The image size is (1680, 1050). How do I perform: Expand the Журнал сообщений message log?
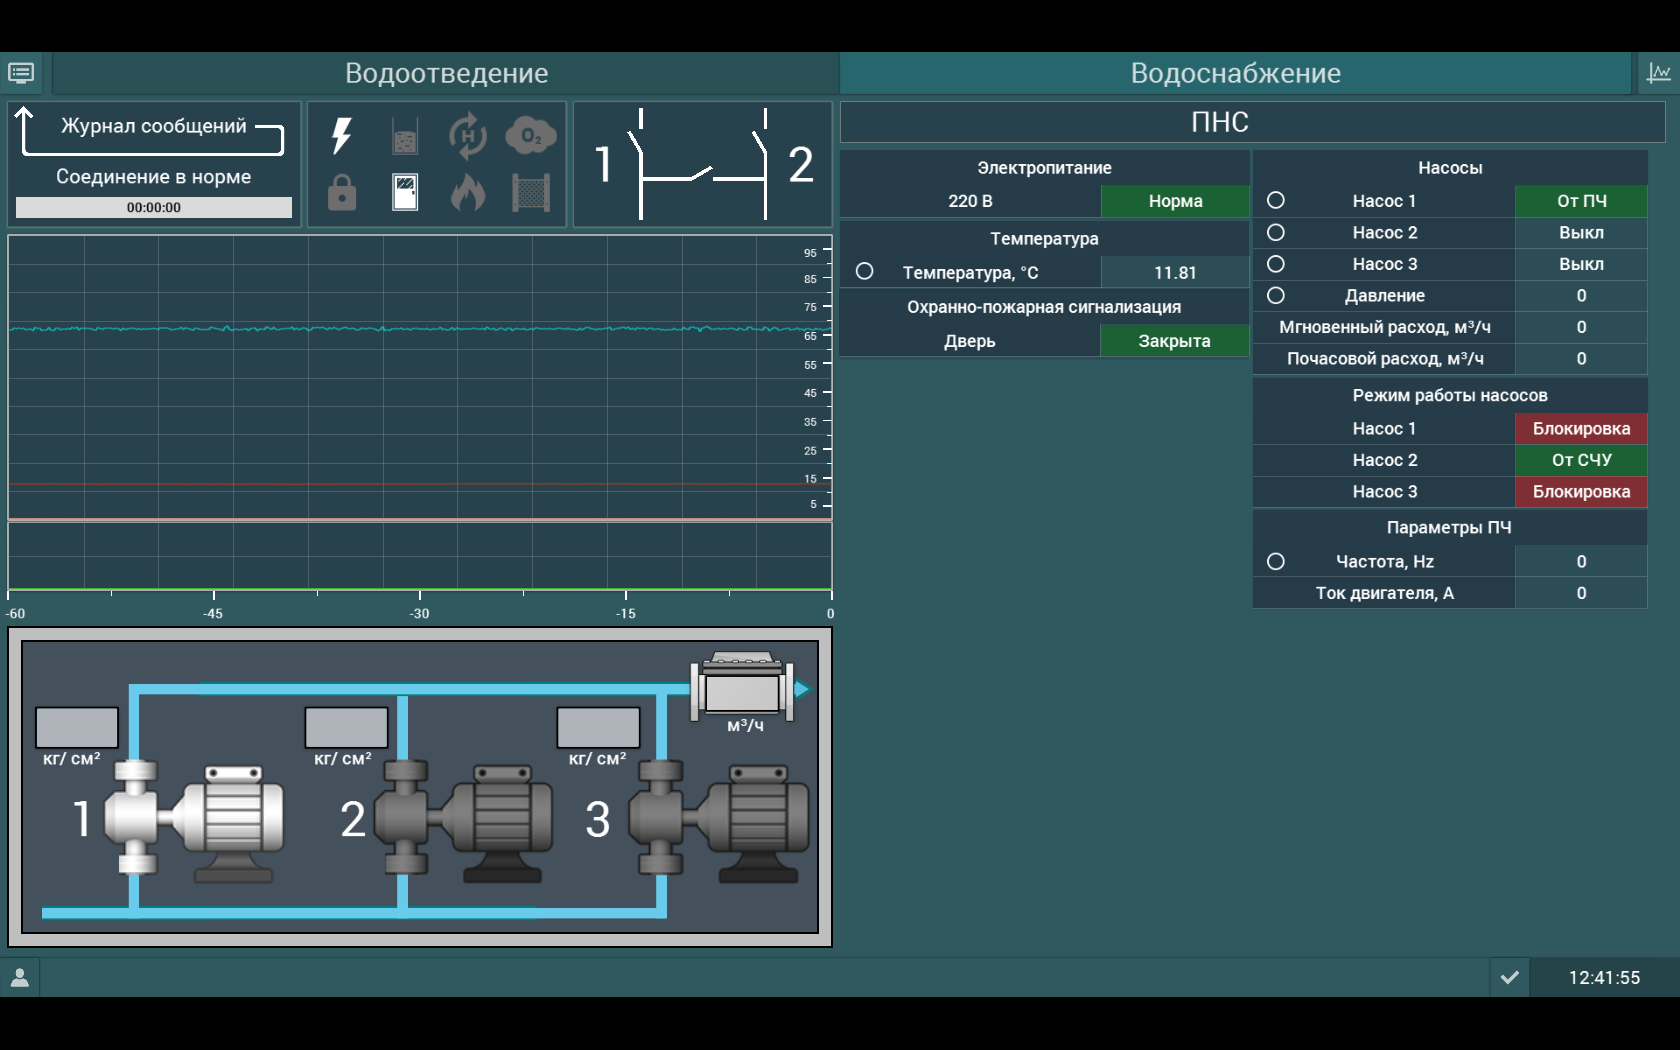154,128
